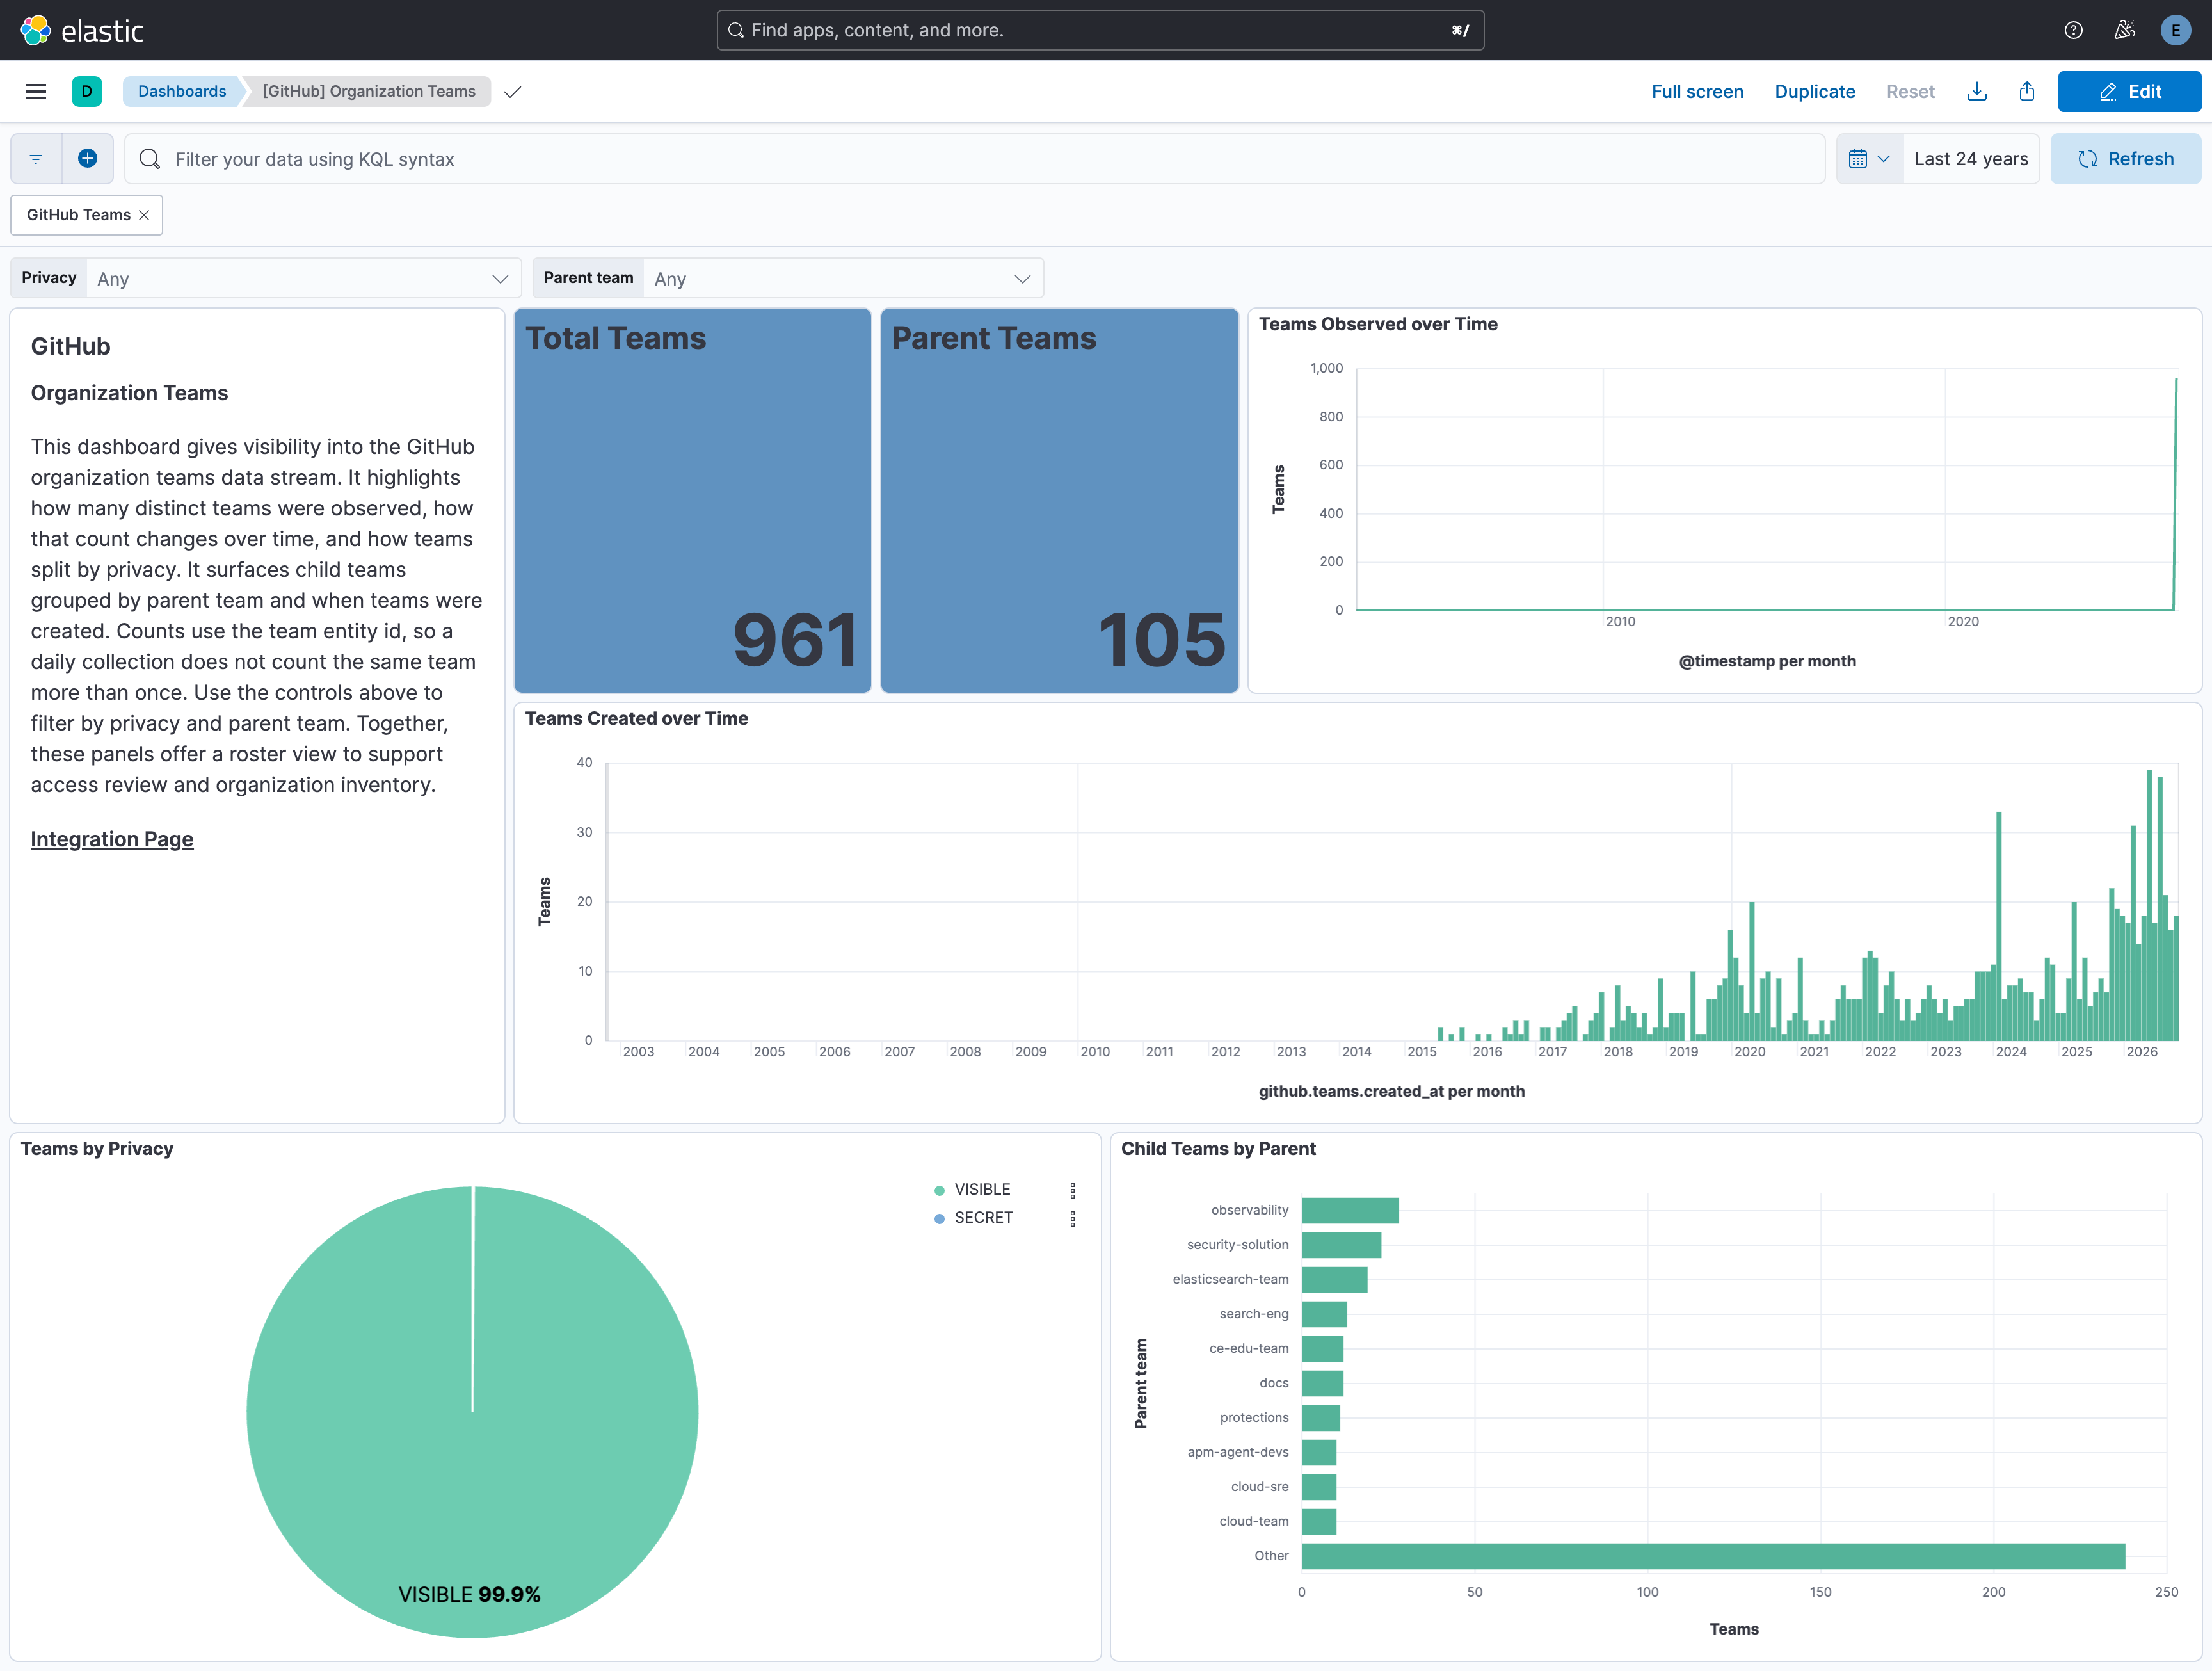Remove the GitHub Teams filter pill
2212x1671 pixels.
point(144,215)
